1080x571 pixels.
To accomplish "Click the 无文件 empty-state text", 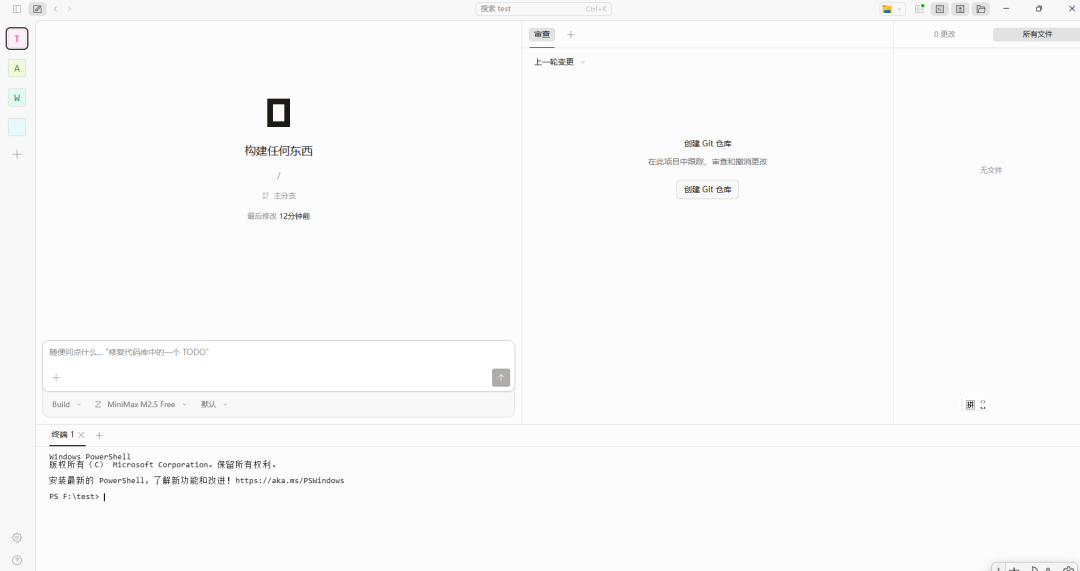I will pos(991,170).
